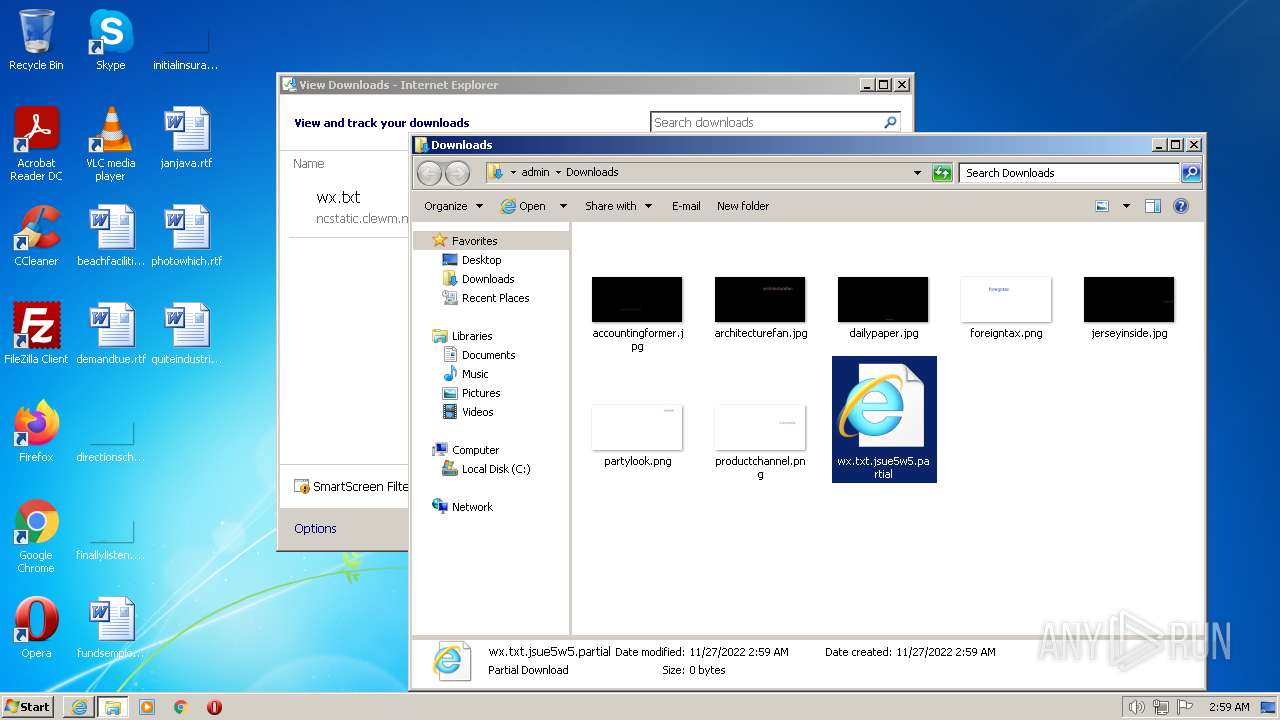The image size is (1280, 720).
Task: Open the Start menu
Action: (x=27, y=707)
